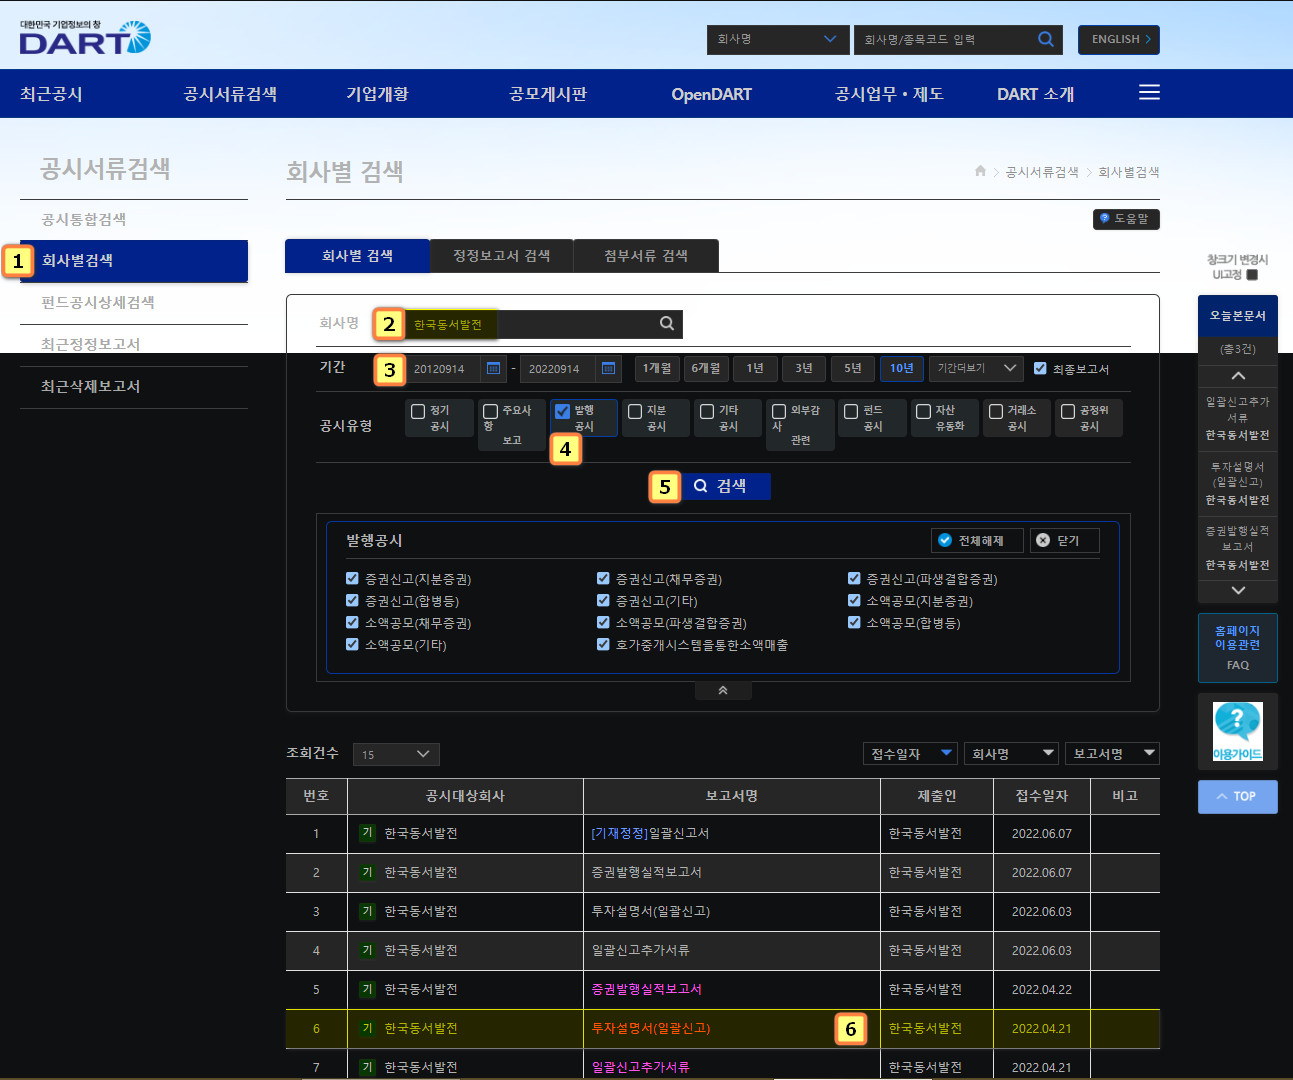Toggle the 자산유동화 checkbox
Image resolution: width=1293 pixels, height=1080 pixels.
[x=924, y=411]
